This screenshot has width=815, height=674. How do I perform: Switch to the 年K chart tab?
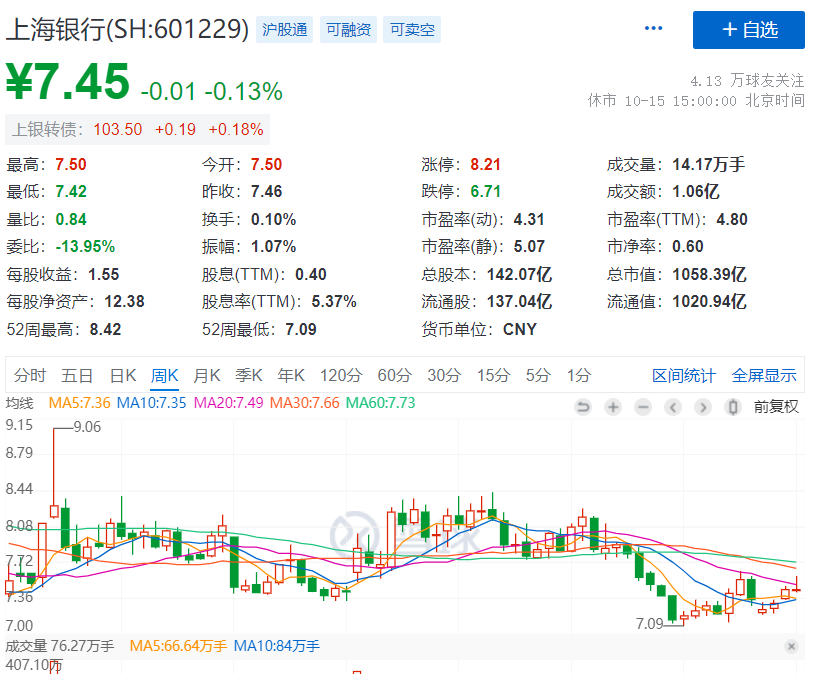(291, 375)
